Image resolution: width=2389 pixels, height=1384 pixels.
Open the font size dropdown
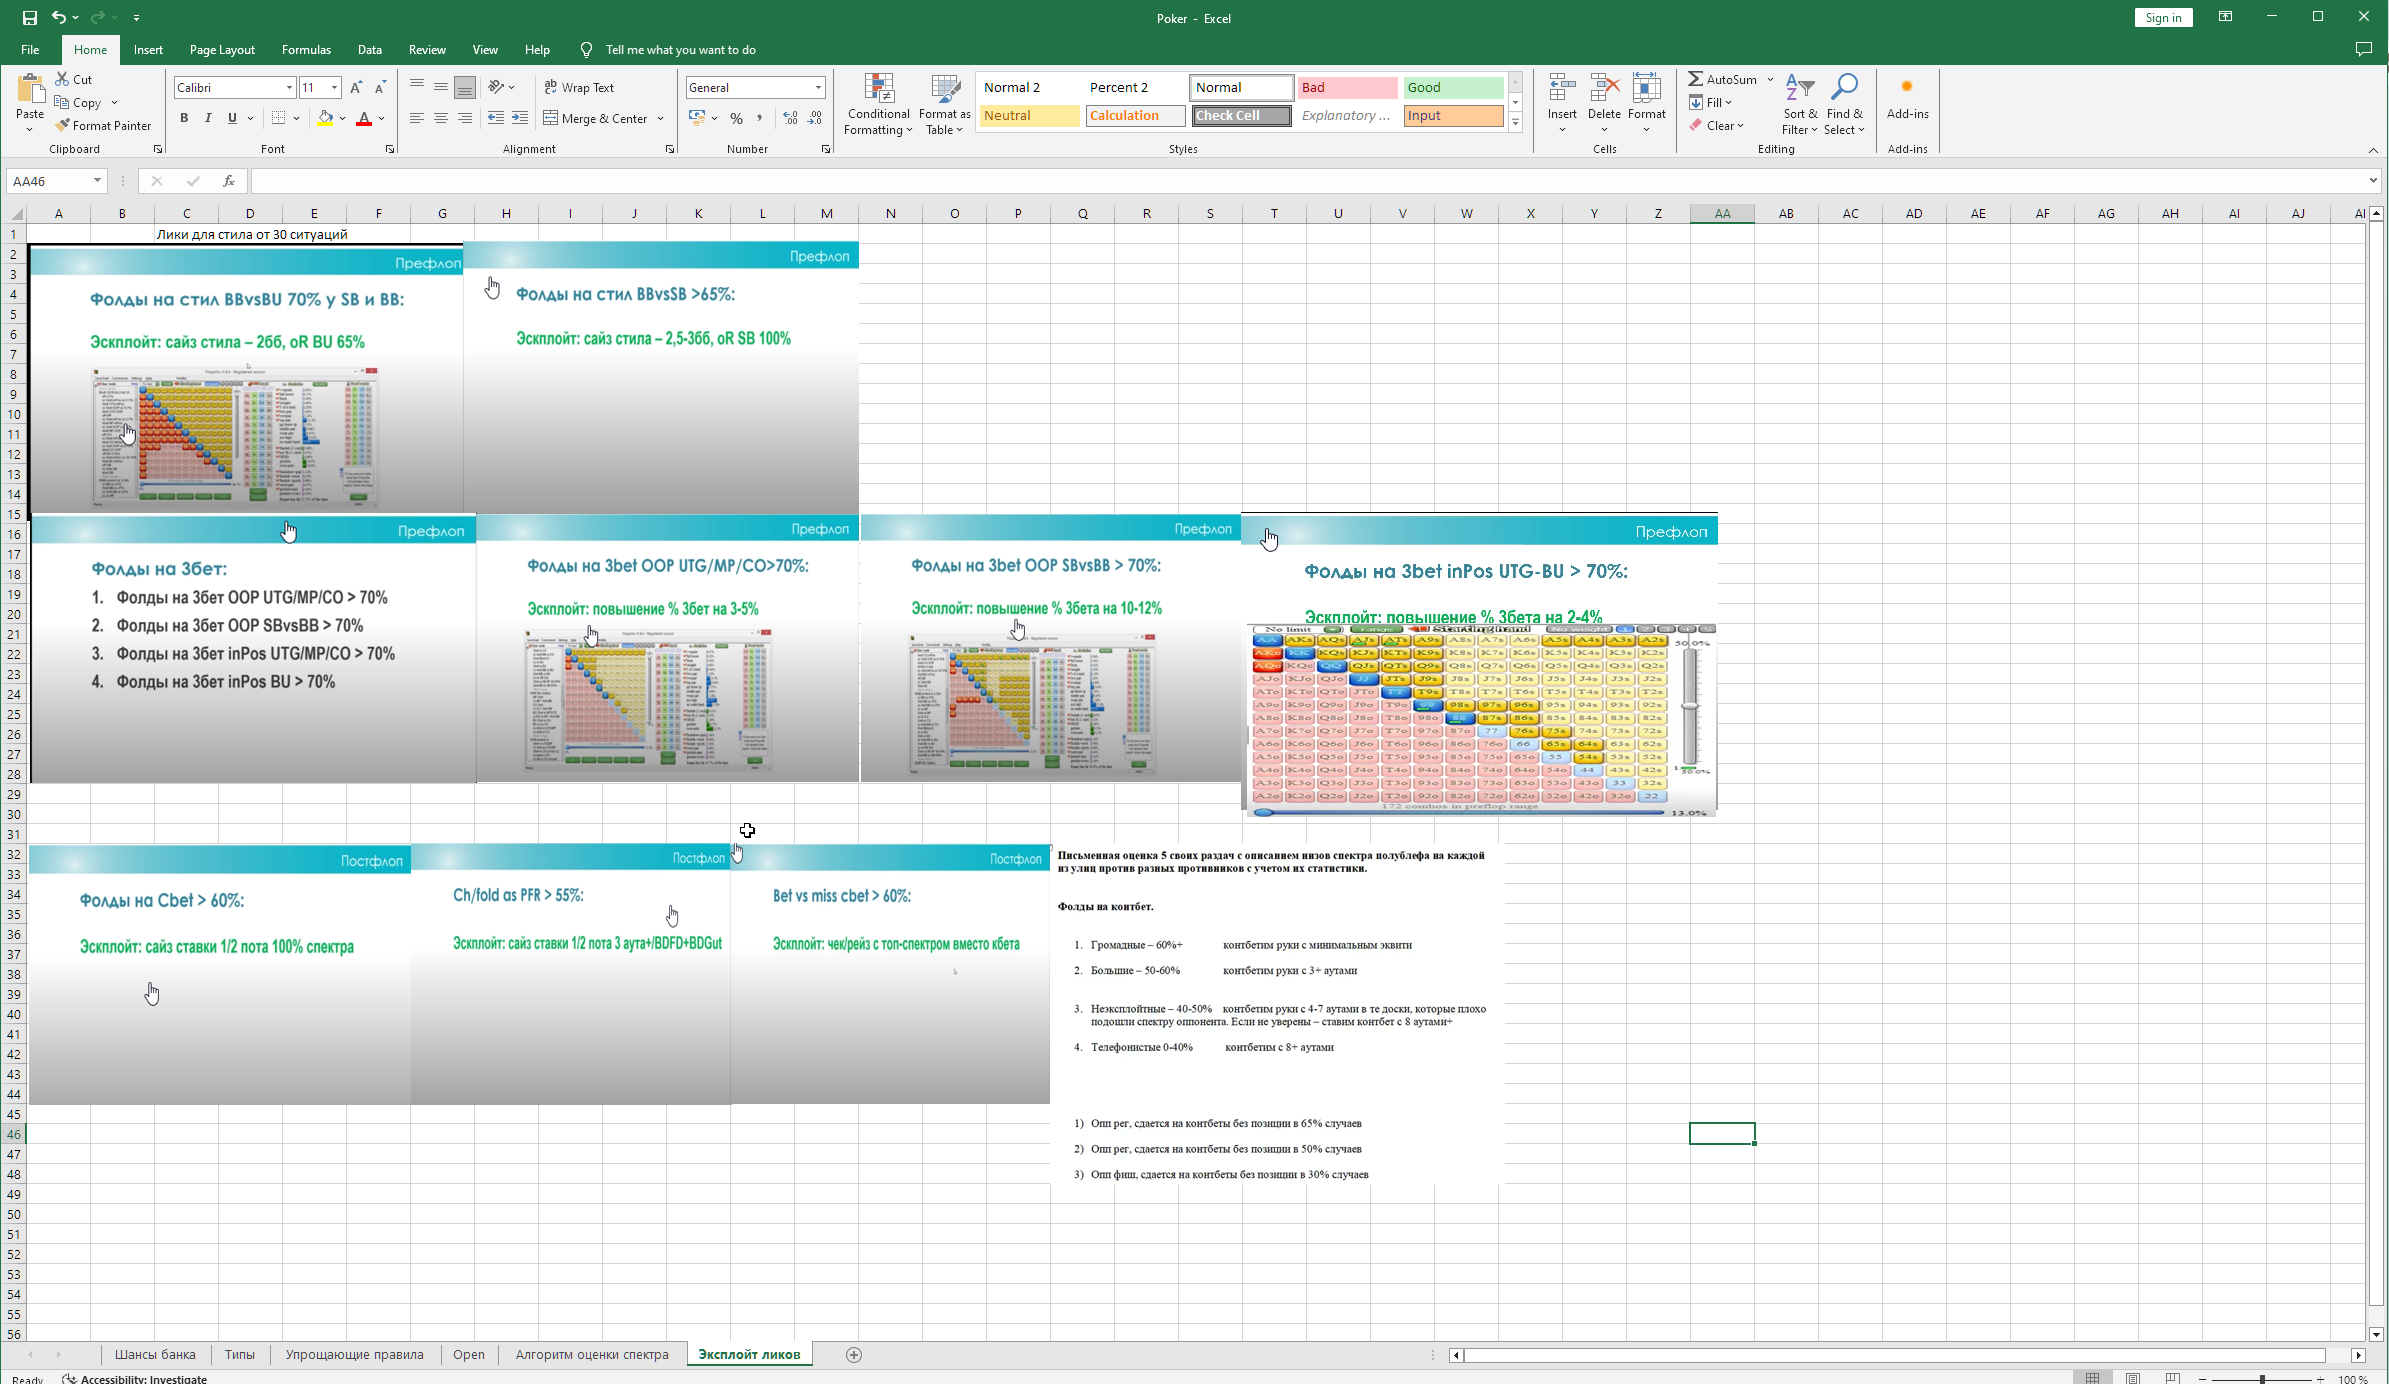(x=334, y=88)
